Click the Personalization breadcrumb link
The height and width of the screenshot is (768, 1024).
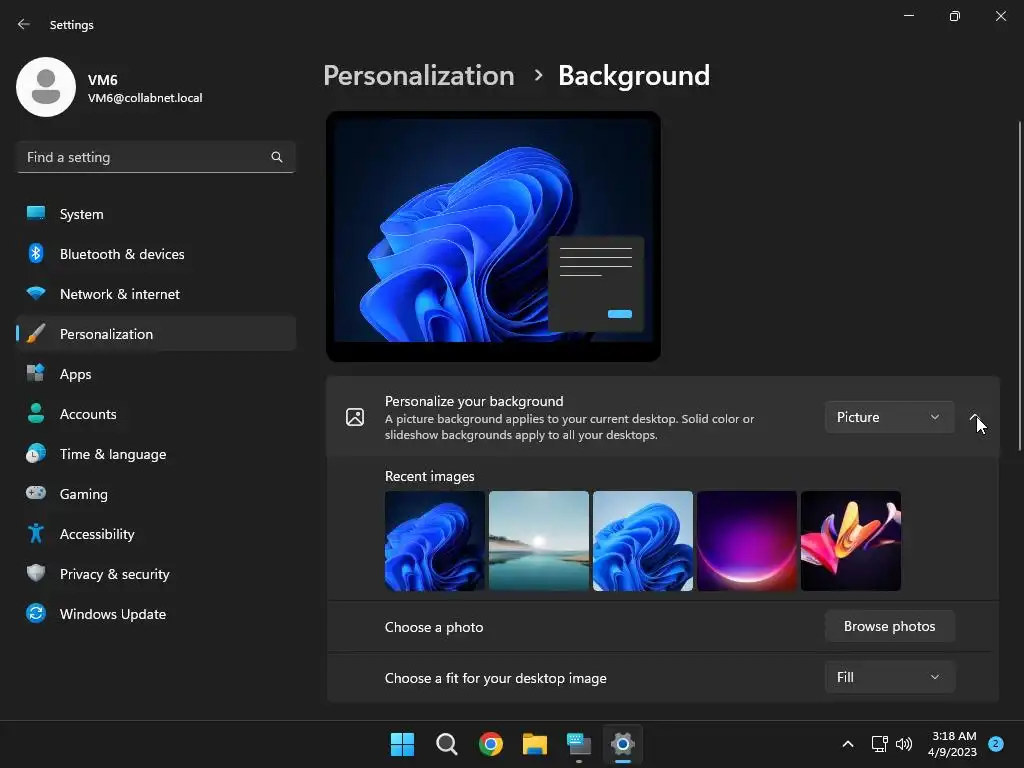coord(419,76)
